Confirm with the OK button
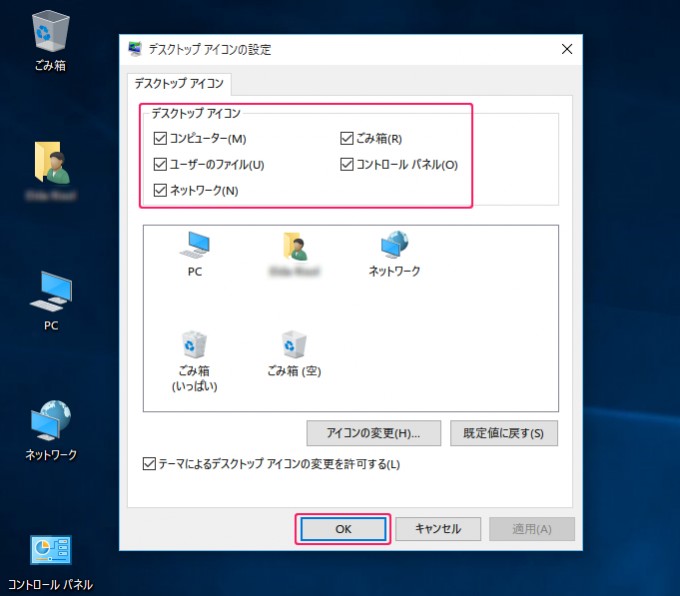Viewport: 680px width, 596px height. (343, 529)
